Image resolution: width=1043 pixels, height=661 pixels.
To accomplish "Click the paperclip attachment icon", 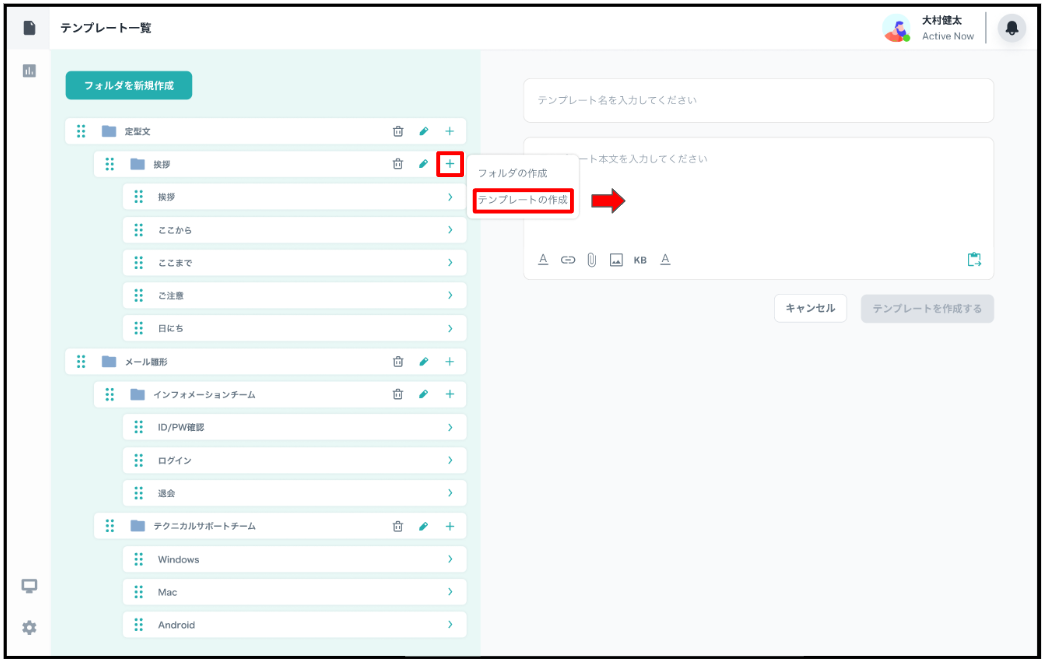I will coord(591,260).
